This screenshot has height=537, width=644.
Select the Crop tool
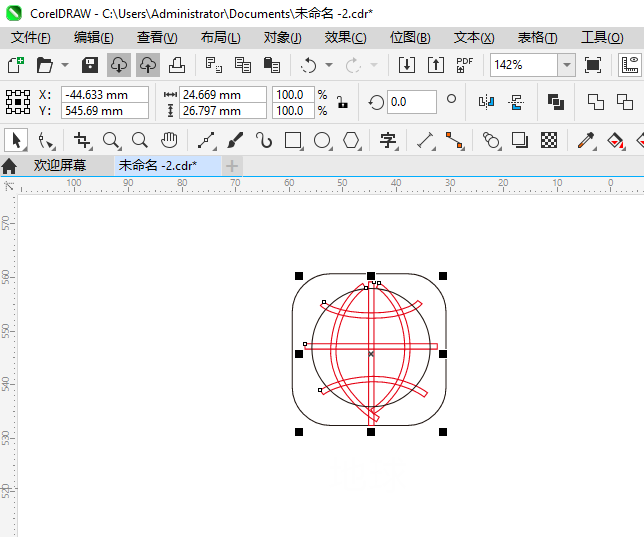click(x=82, y=140)
